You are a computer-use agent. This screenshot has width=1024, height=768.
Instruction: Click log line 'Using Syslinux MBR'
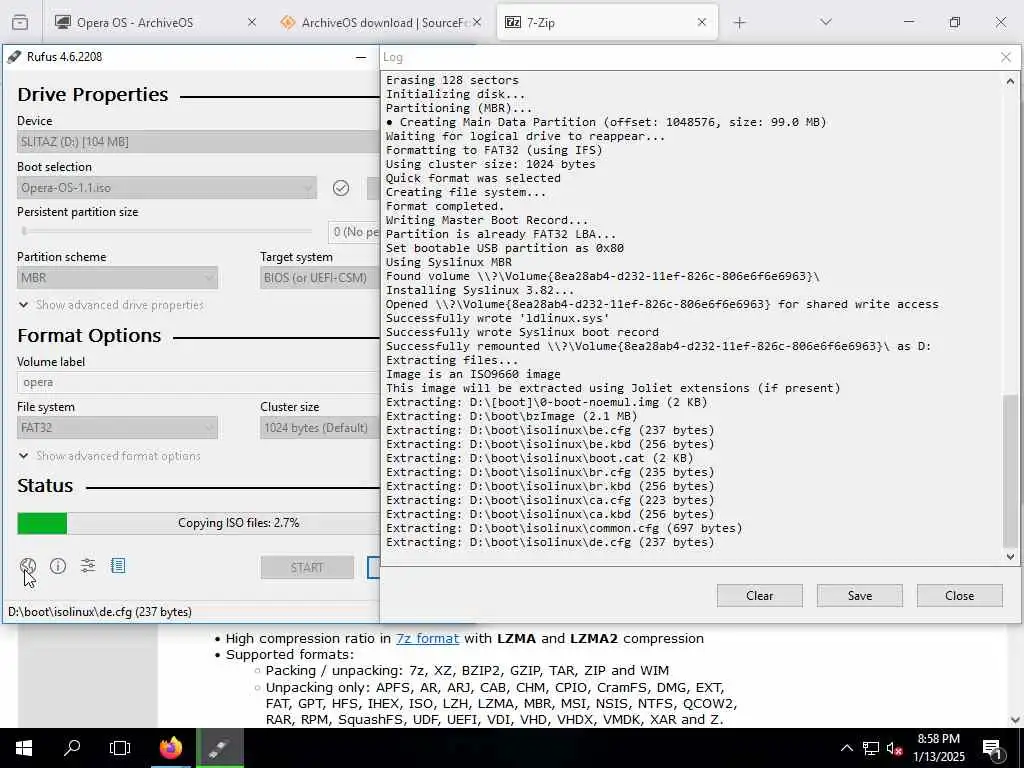tap(449, 262)
